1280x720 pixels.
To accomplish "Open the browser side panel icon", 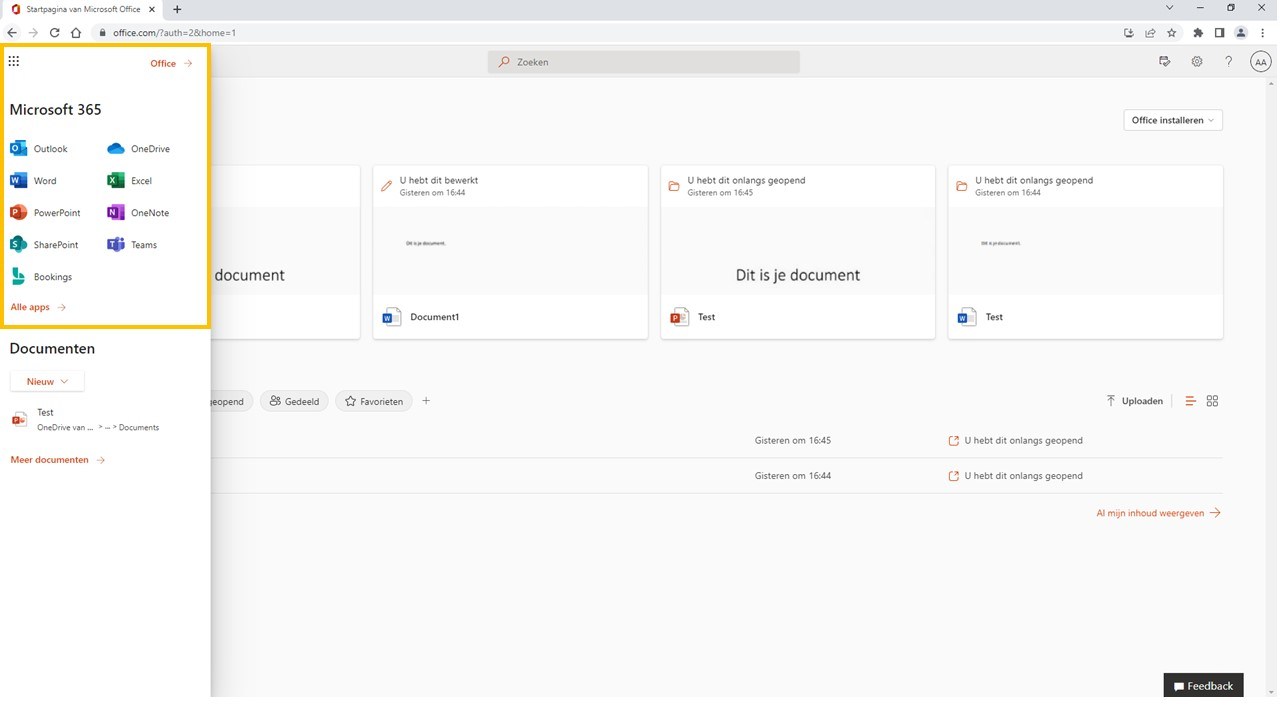I will (1219, 33).
